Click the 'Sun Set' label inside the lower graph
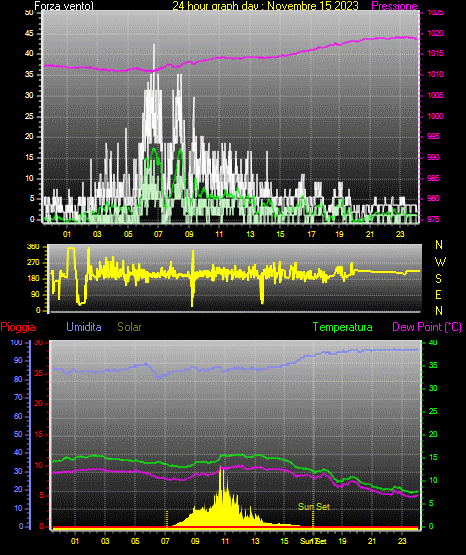The height and width of the screenshot is (555, 466). (314, 507)
